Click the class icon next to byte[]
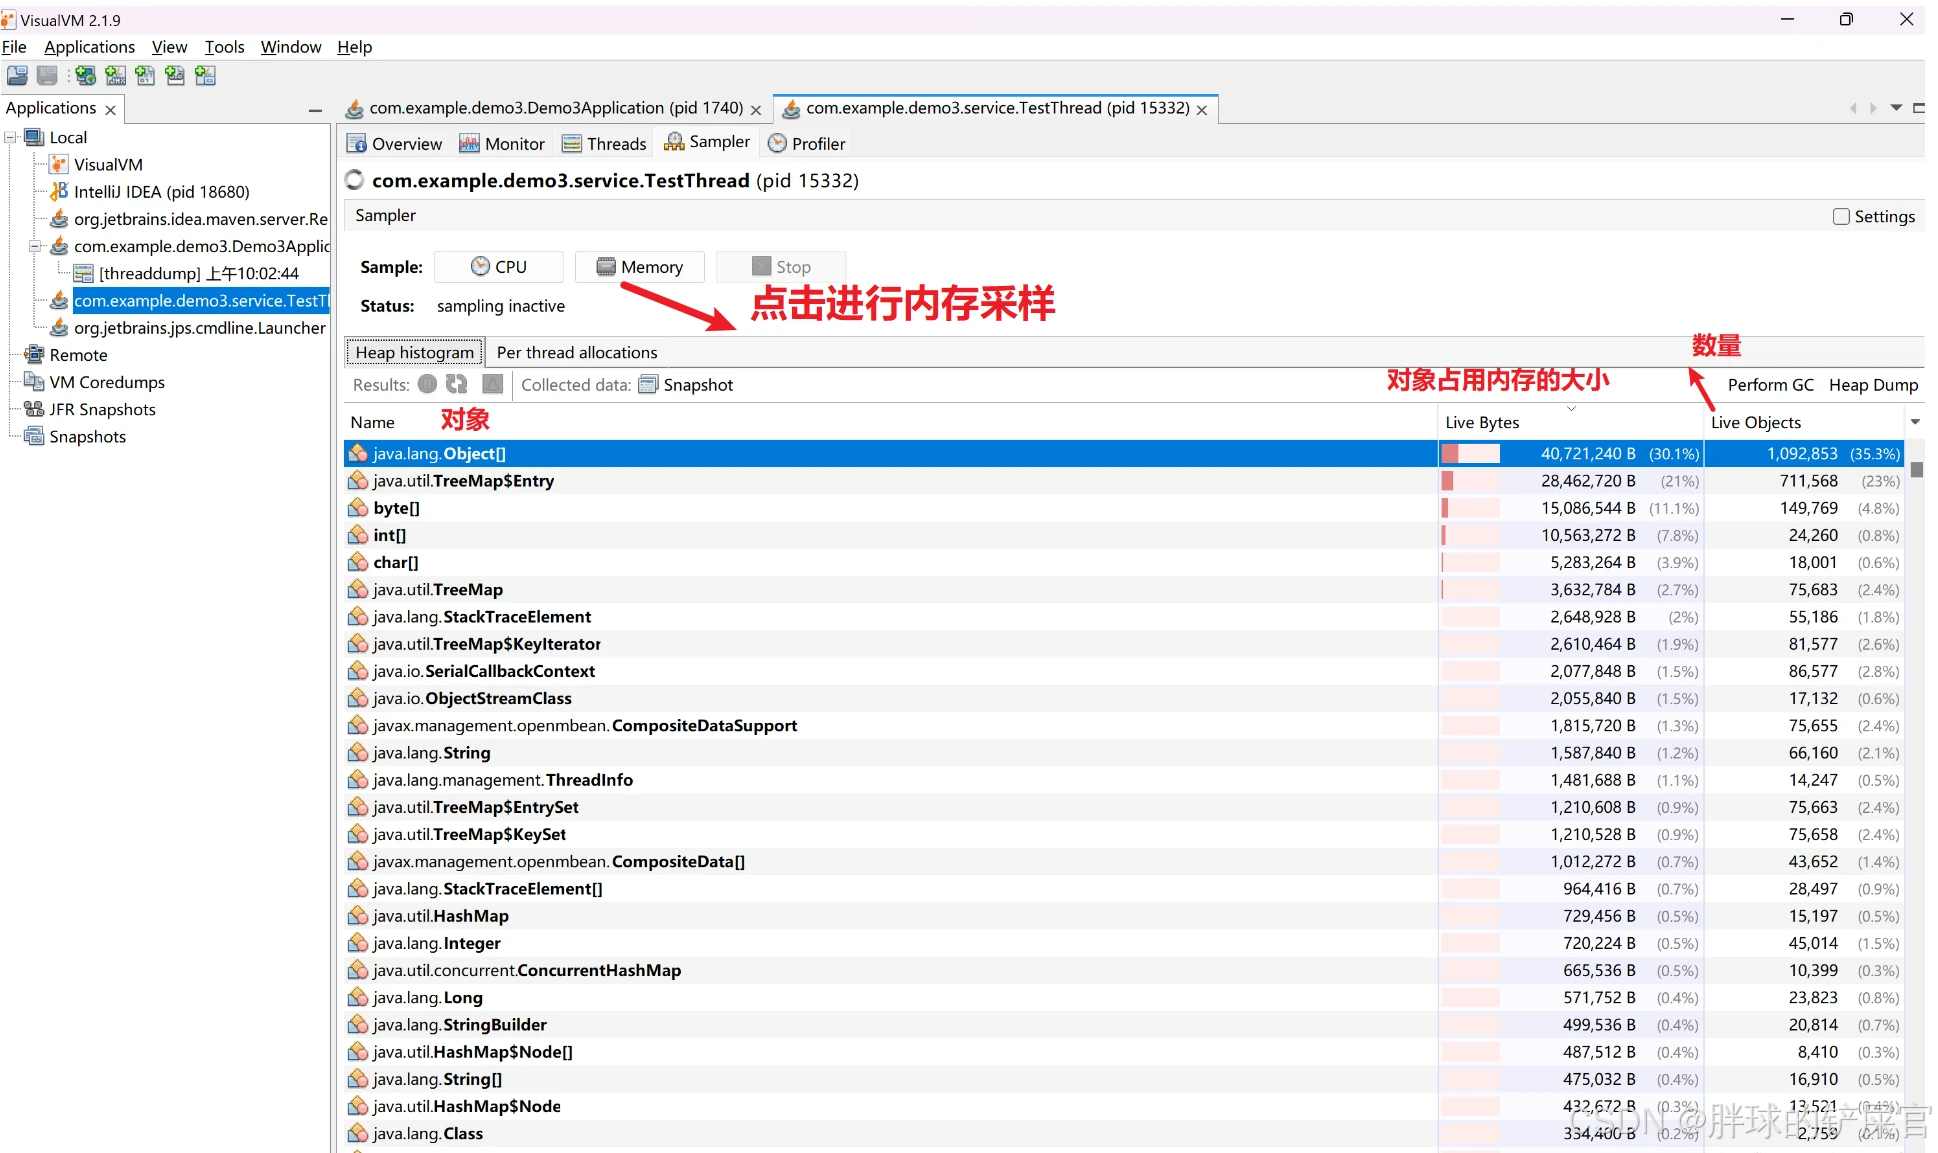The width and height of the screenshot is (1938, 1153). (x=358, y=508)
